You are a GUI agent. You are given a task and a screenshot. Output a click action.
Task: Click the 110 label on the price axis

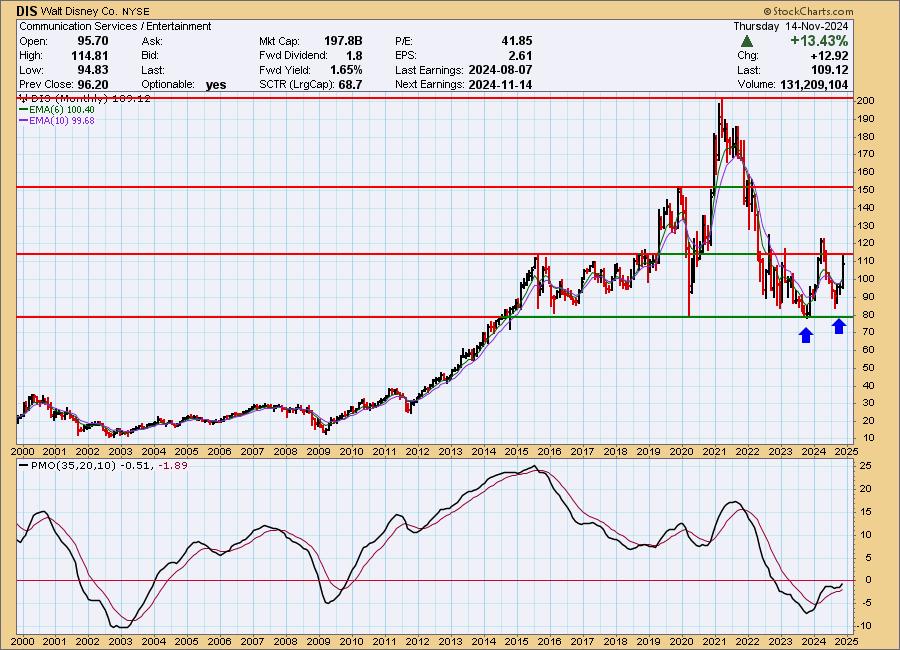[866, 261]
